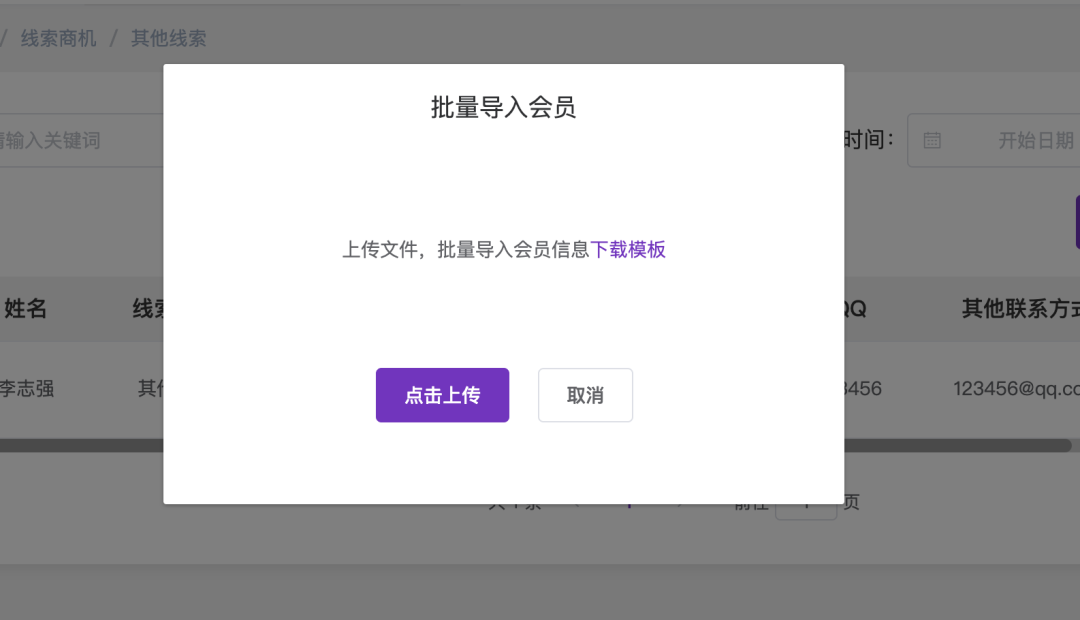Screen dimensions: 1080x620
Task: Click the 姓名 column header
Action: (x=26, y=309)
